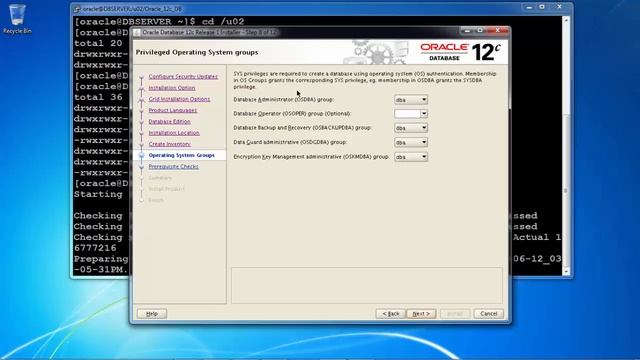The width and height of the screenshot is (640, 360).
Task: Click the PuTTY terminal window title icon
Action: [77, 9]
